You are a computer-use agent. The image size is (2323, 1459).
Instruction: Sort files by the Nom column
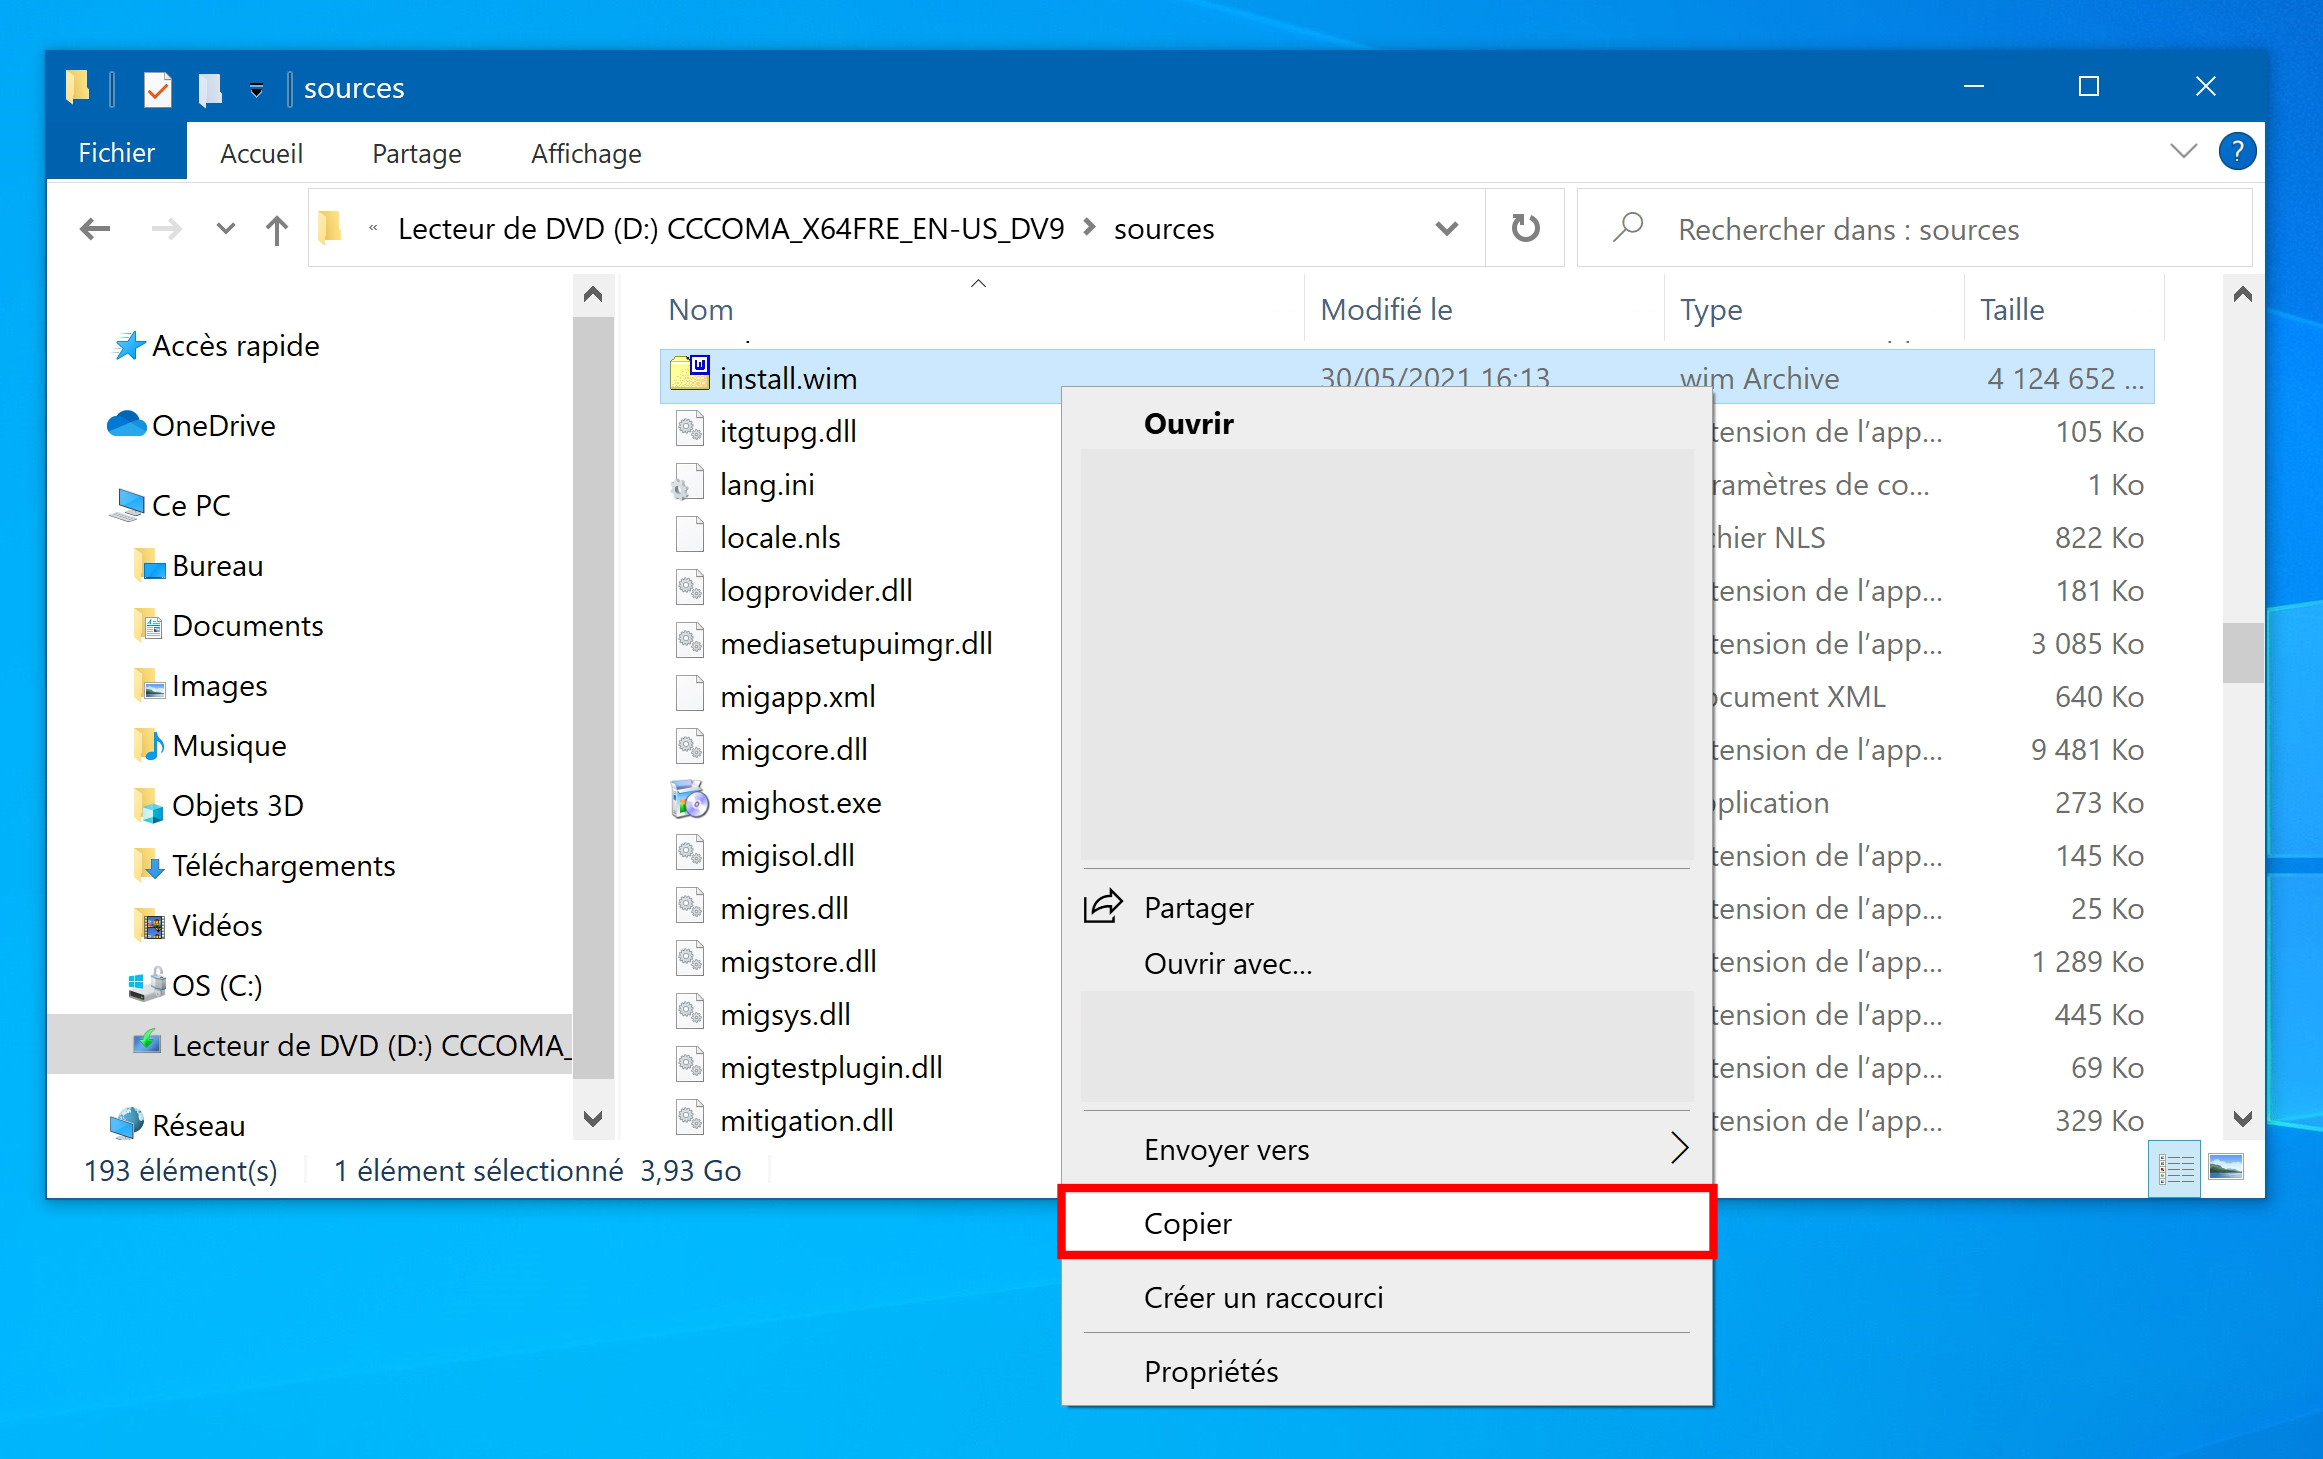click(980, 310)
